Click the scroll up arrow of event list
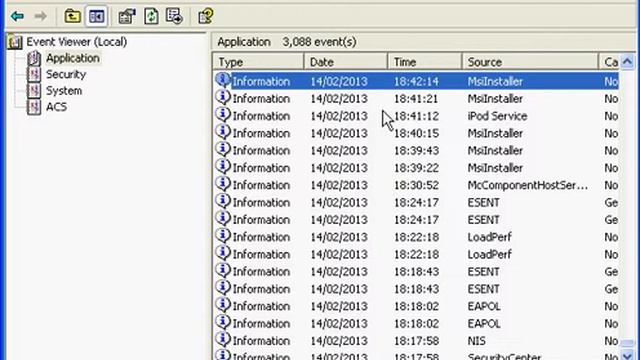Screen dimensions: 640x360 pos(627,62)
